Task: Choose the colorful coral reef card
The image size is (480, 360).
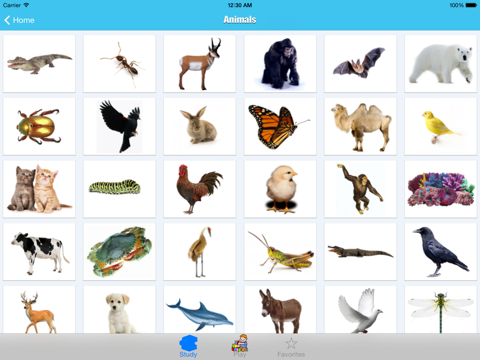Action: click(441, 189)
